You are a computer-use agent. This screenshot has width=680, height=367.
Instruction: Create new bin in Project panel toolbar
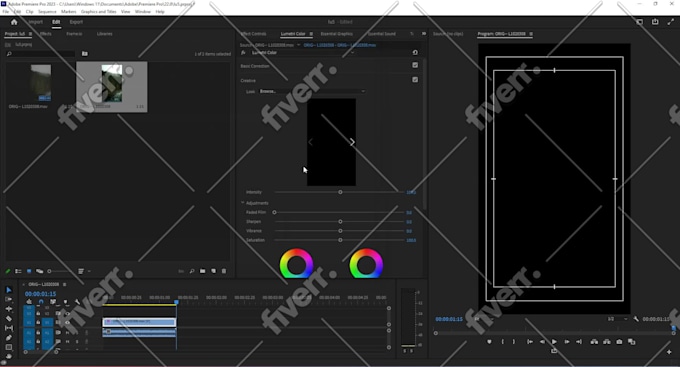click(203, 271)
